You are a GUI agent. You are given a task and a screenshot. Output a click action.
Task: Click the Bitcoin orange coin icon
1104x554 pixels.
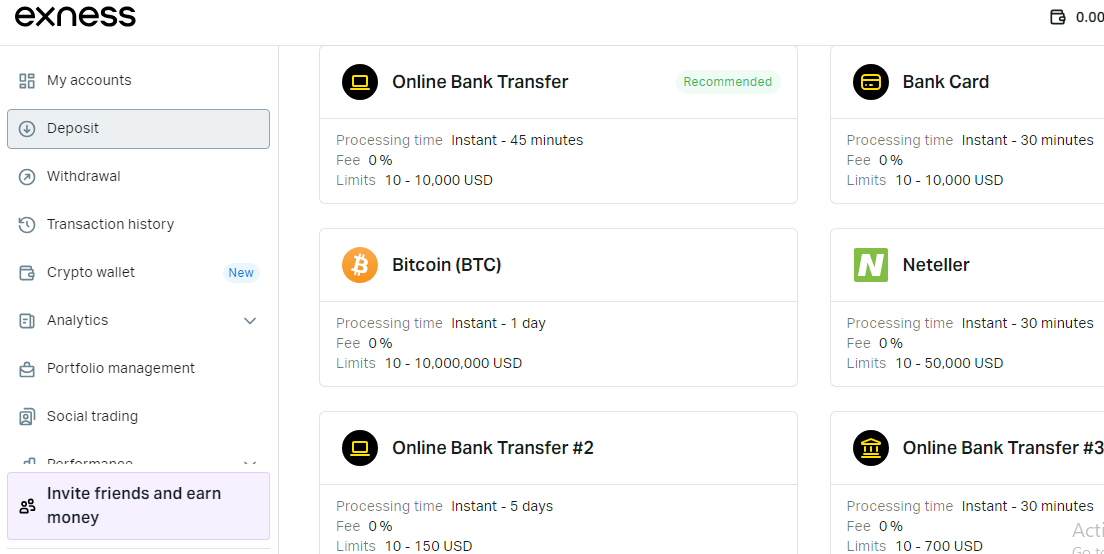(x=360, y=265)
